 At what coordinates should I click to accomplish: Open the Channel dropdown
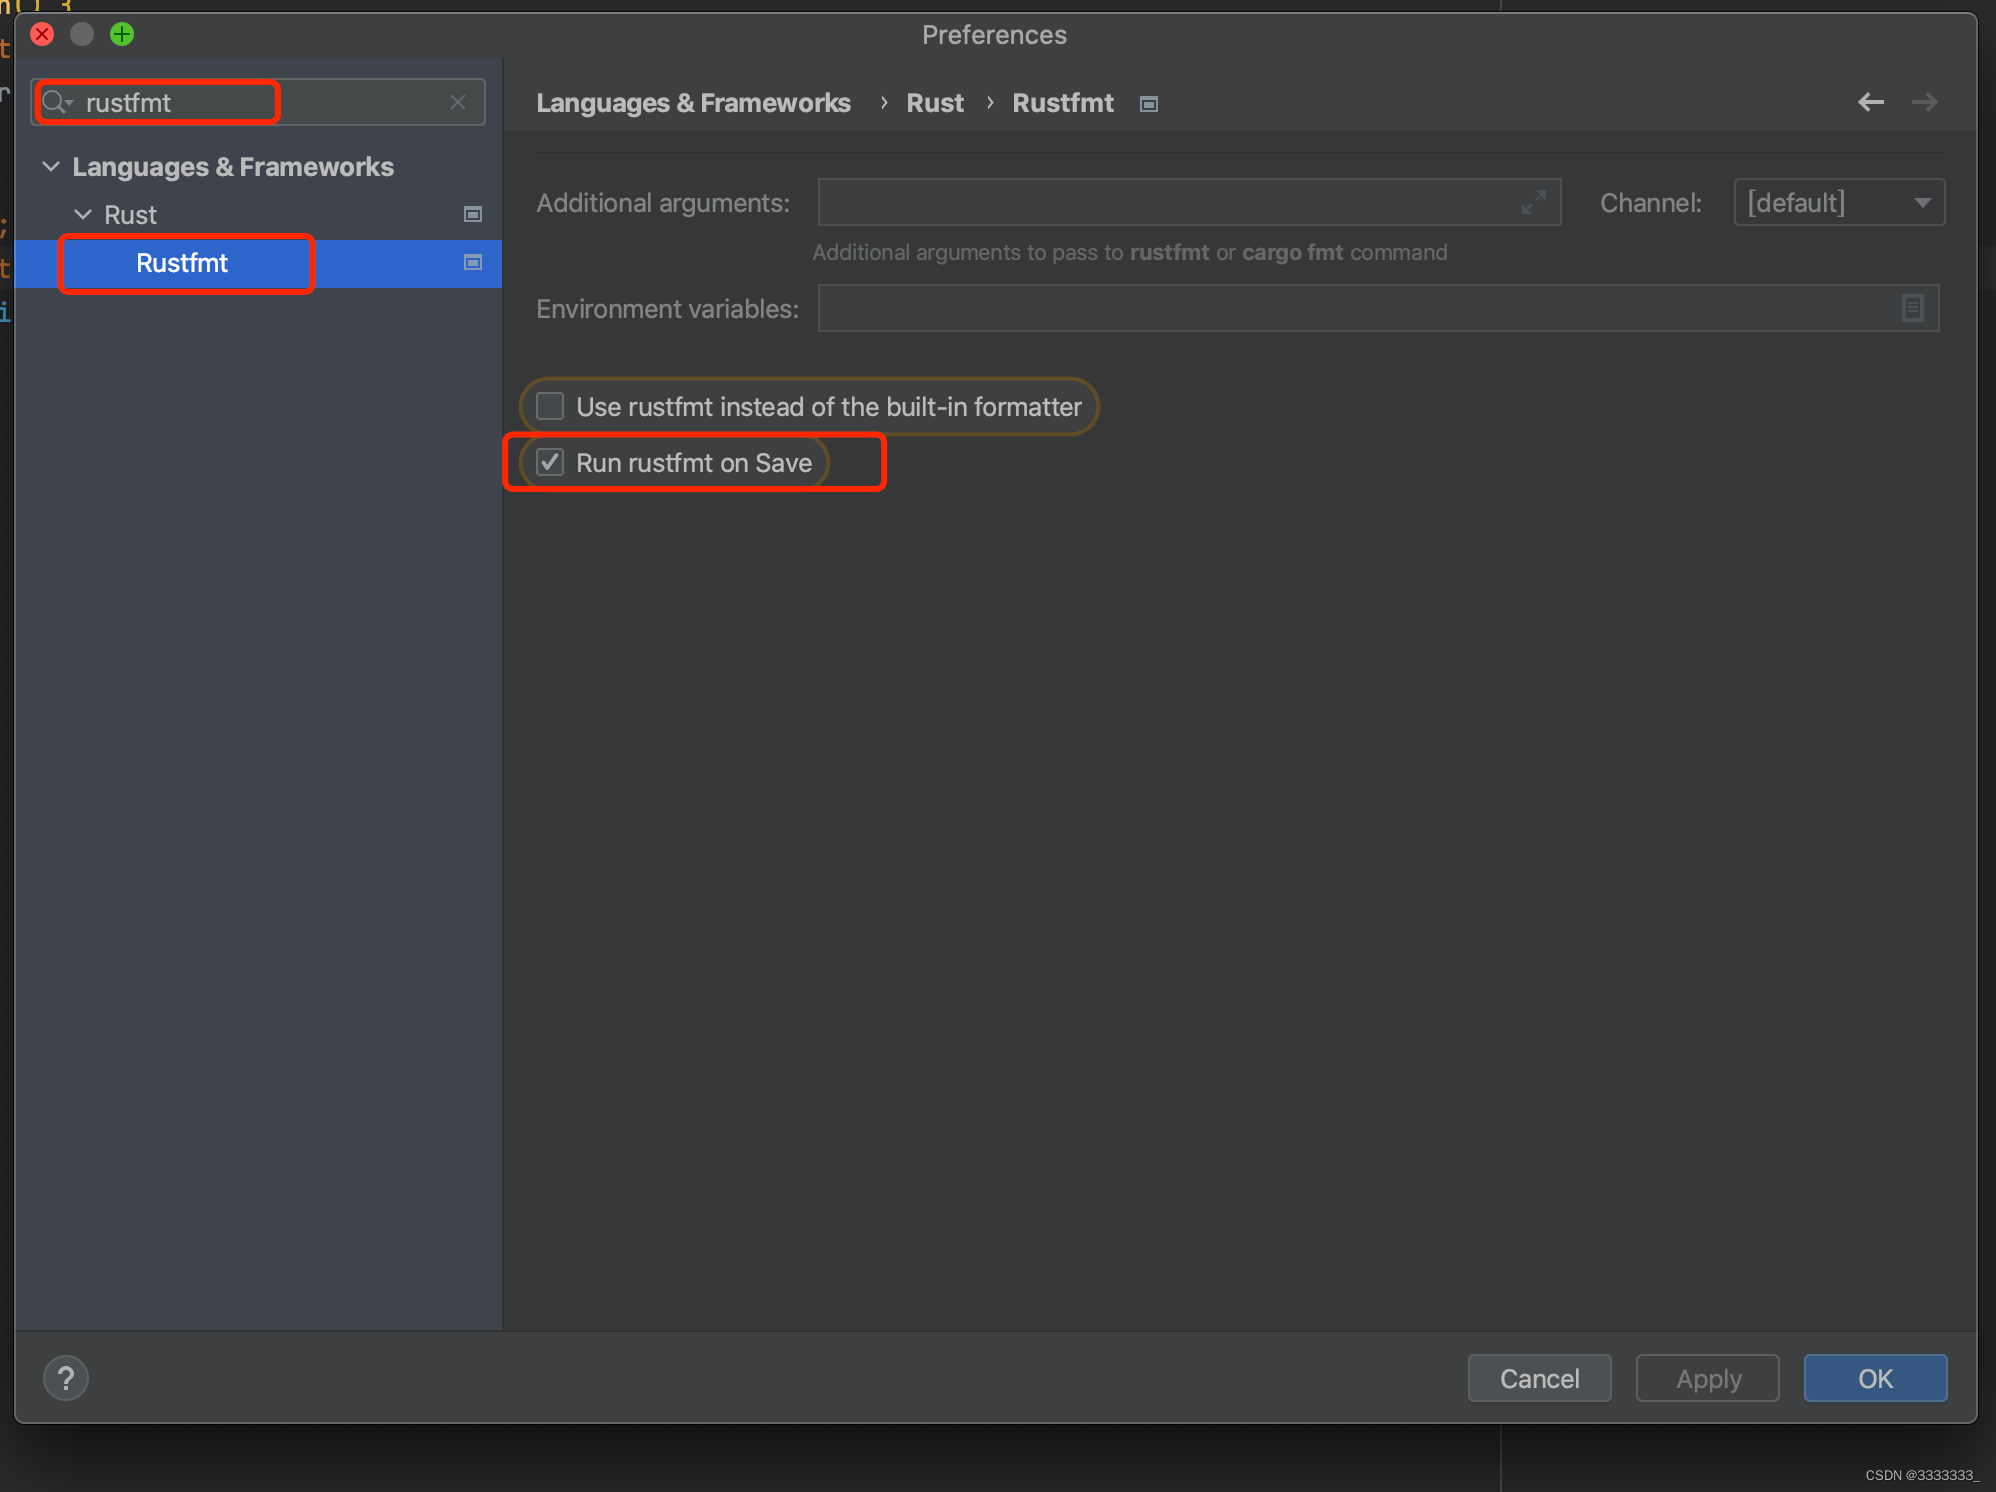1838,202
